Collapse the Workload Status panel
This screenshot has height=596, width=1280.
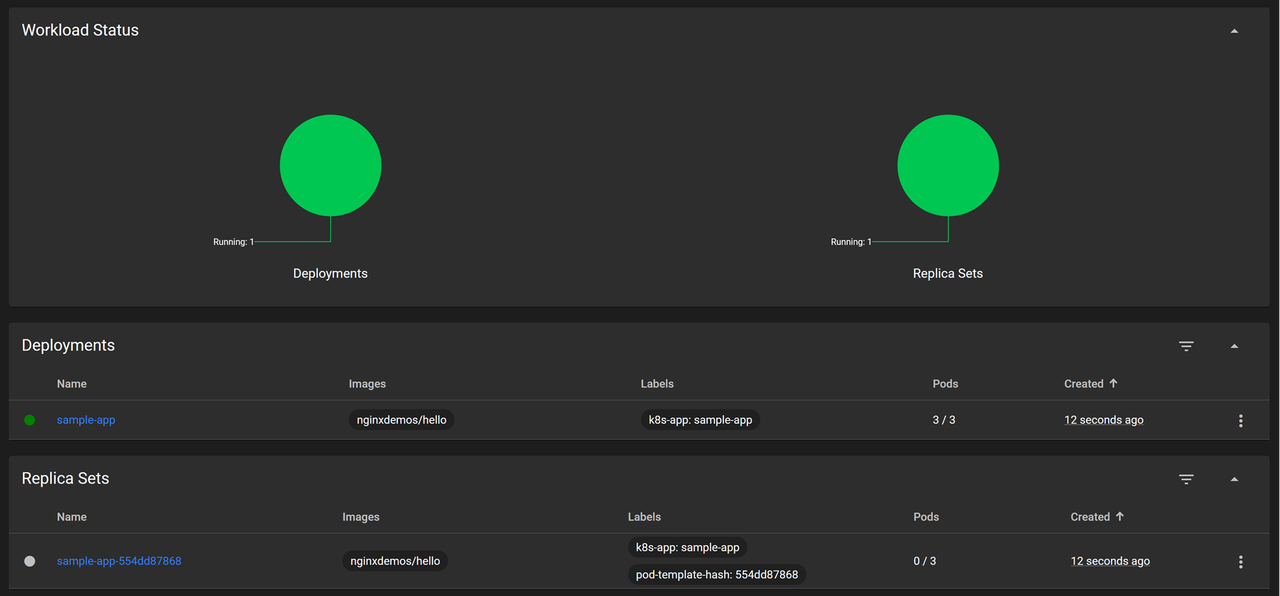coord(1234,31)
